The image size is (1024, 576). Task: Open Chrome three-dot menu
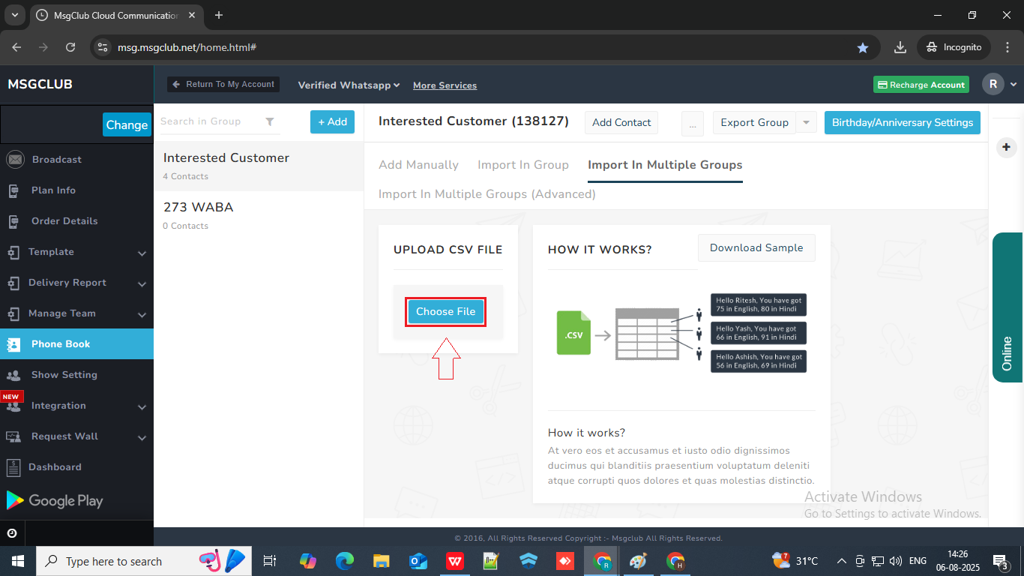click(x=1007, y=47)
